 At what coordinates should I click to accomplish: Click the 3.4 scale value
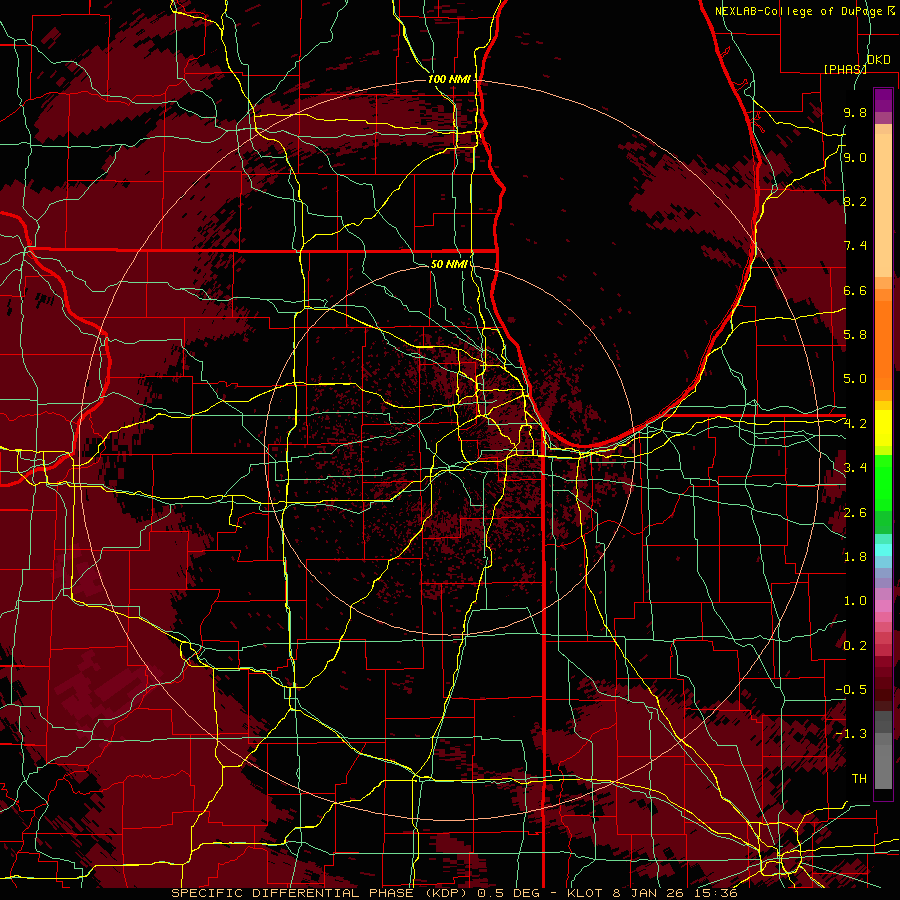point(855,468)
